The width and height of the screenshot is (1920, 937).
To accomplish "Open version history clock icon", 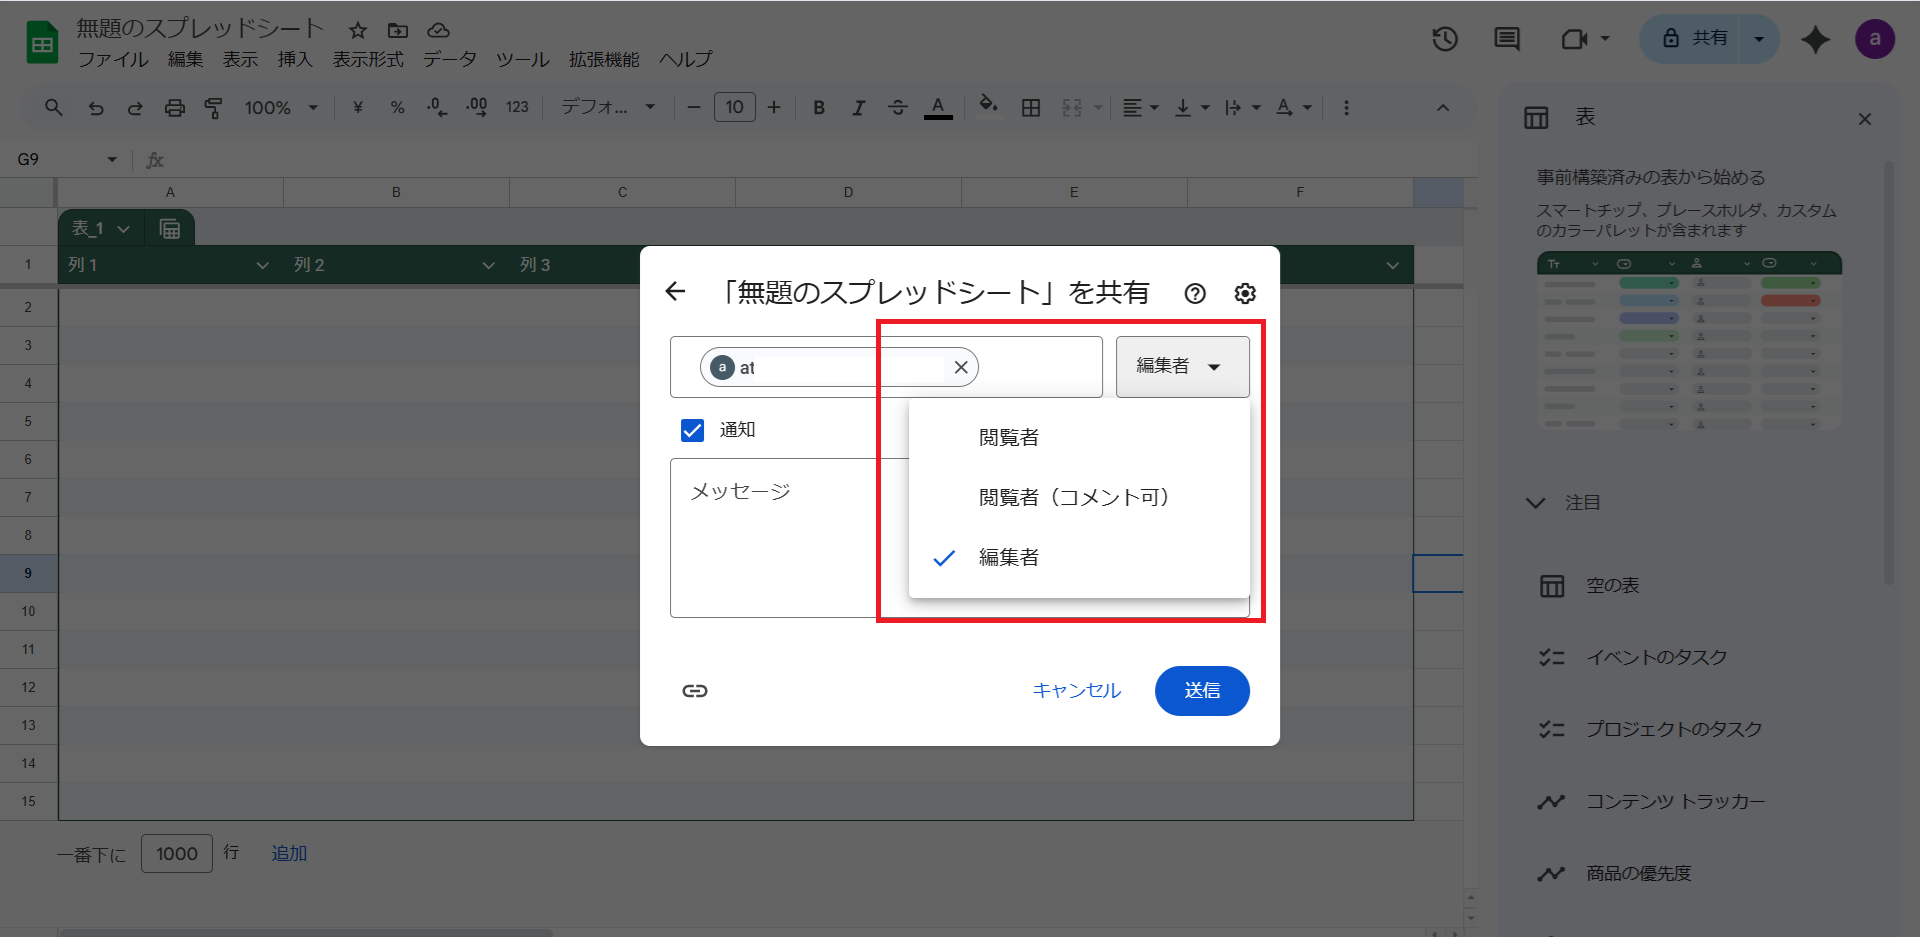I will (1445, 39).
